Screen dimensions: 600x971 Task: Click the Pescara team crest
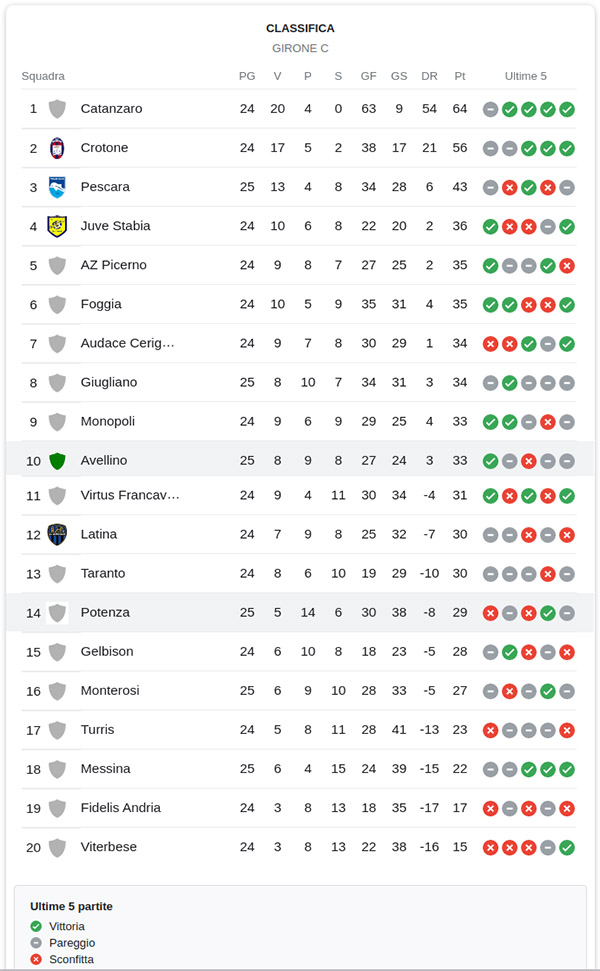[x=57, y=187]
